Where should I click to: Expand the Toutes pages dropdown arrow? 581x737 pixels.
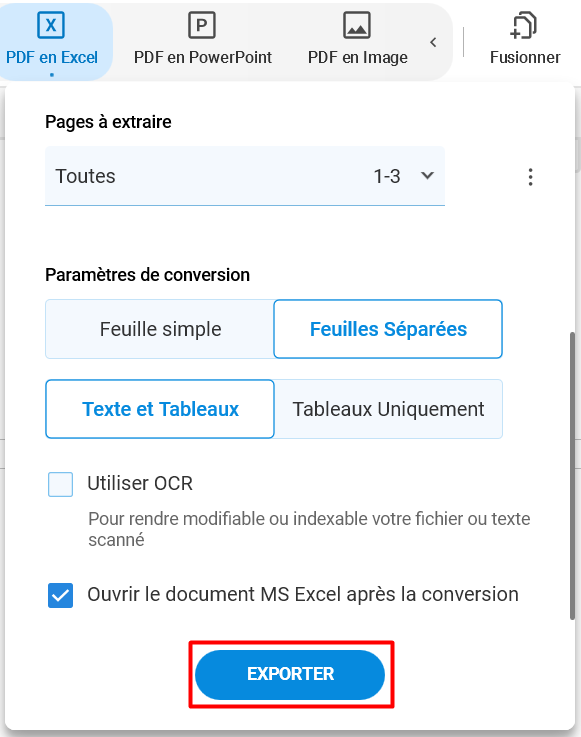(427, 176)
